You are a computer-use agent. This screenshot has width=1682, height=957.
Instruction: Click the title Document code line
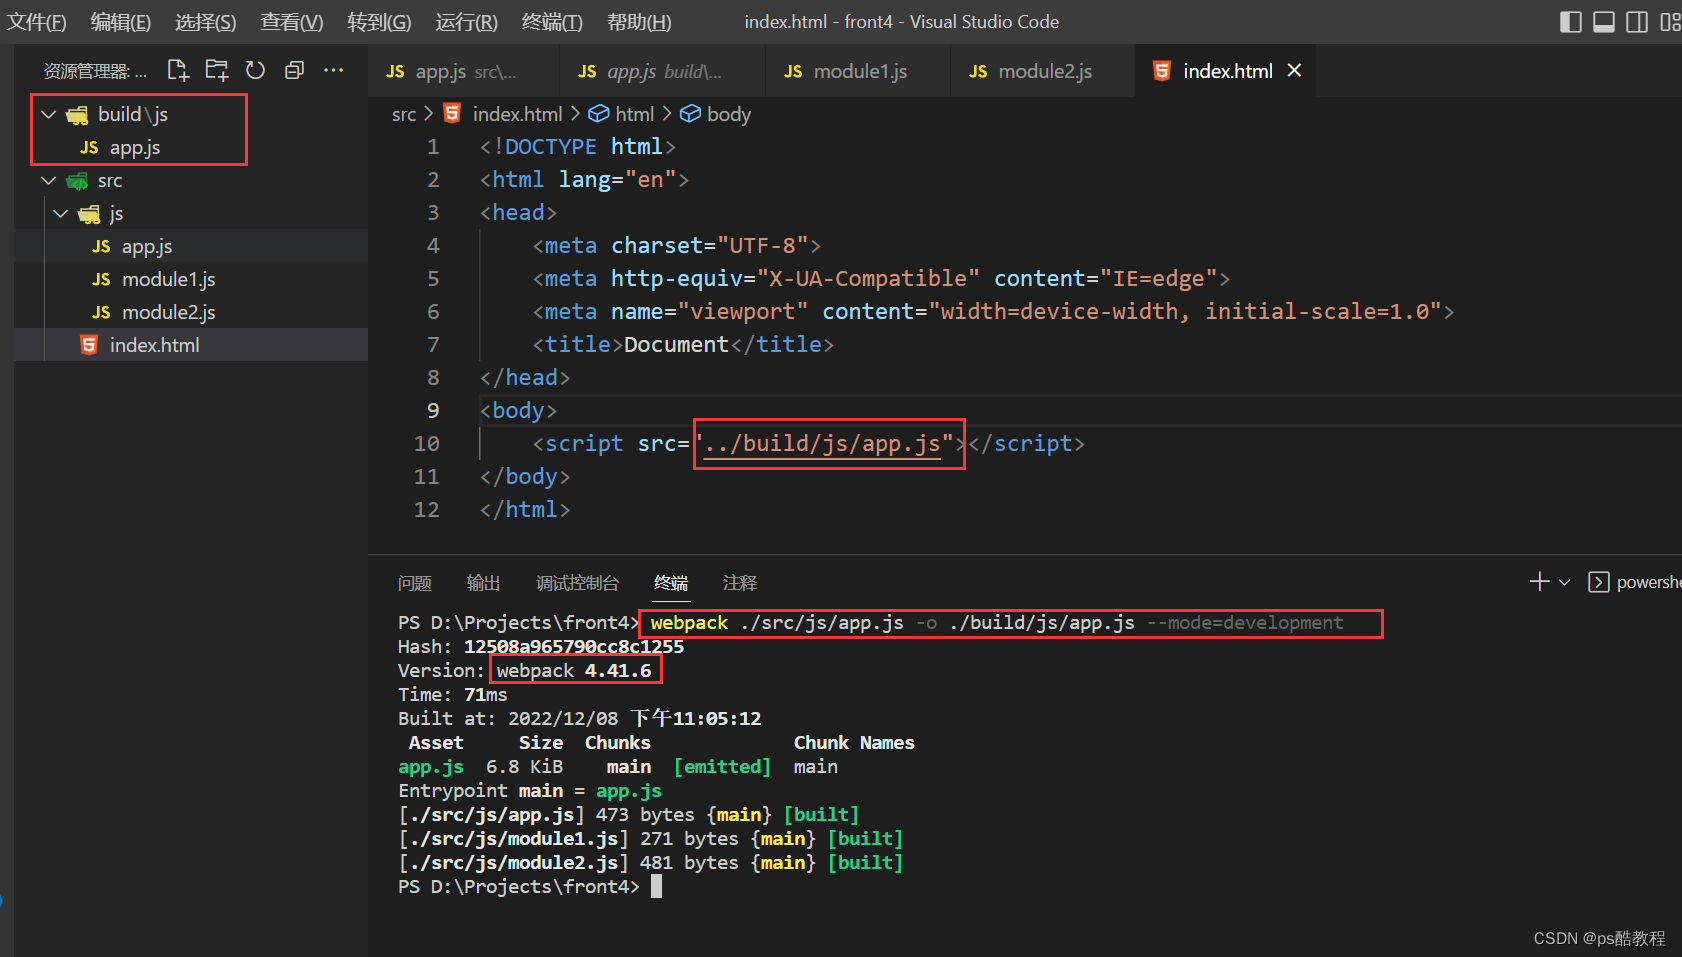pos(683,344)
